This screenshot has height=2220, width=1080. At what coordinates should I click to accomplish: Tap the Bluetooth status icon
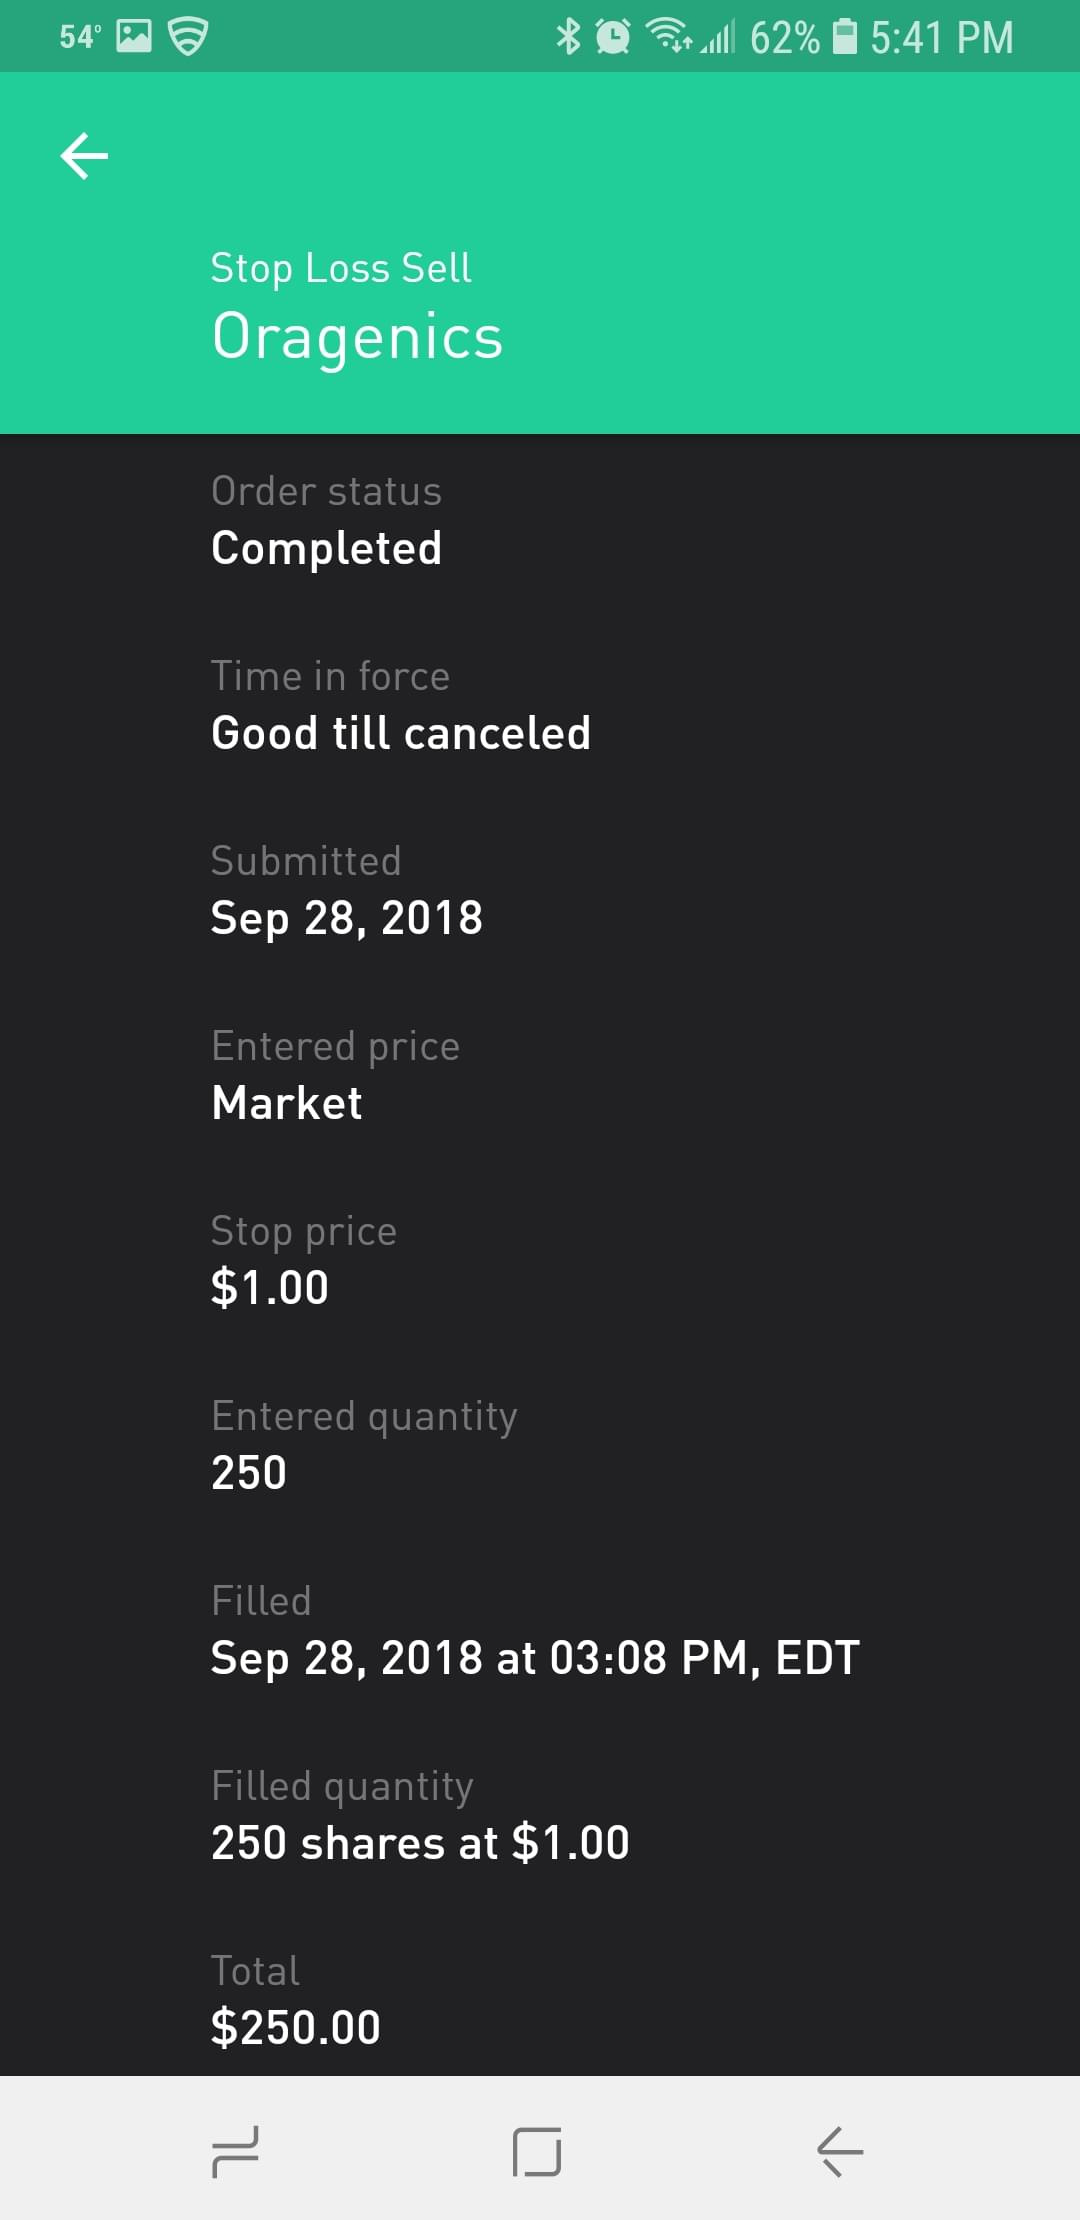(568, 37)
